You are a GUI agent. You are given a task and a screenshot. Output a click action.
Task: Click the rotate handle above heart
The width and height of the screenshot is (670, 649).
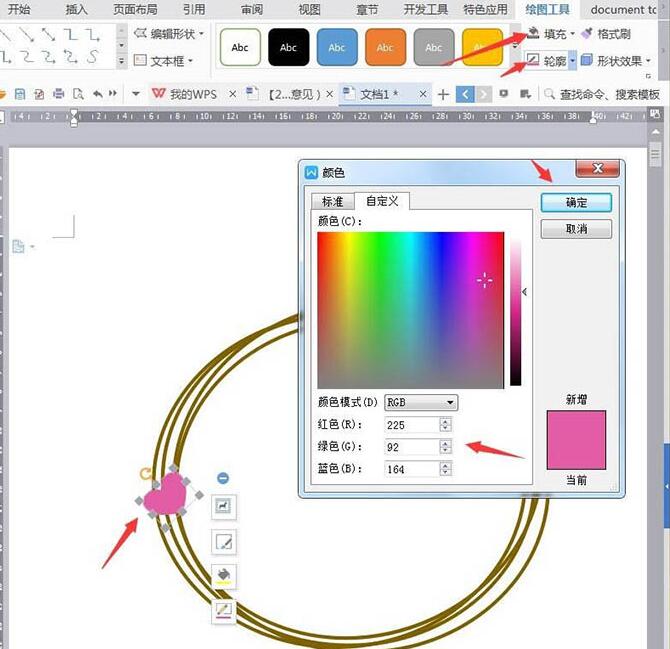click(x=146, y=473)
